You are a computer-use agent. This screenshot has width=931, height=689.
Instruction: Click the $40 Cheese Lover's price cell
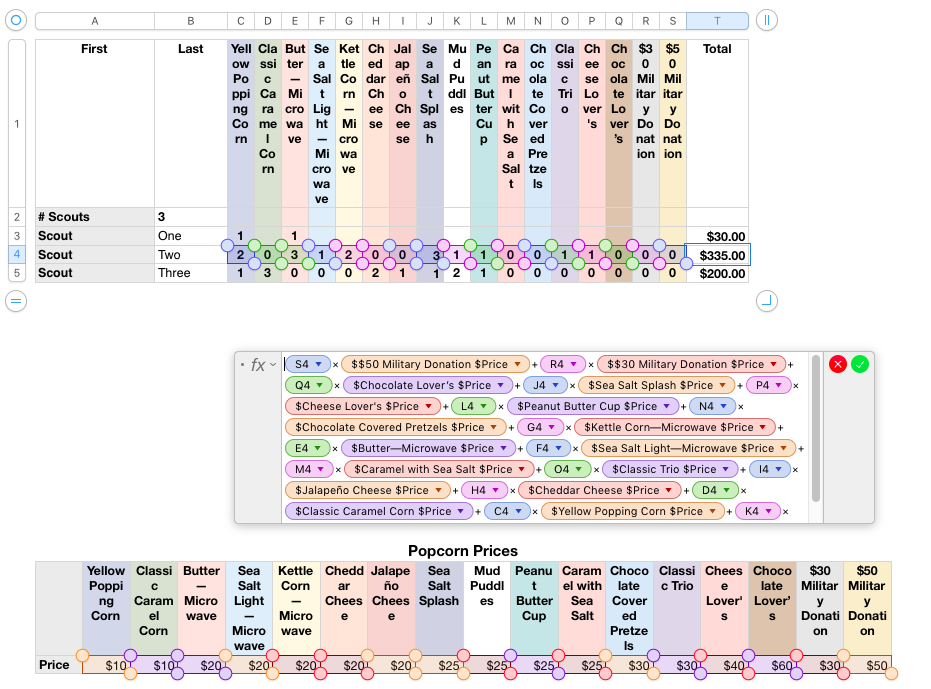click(724, 665)
